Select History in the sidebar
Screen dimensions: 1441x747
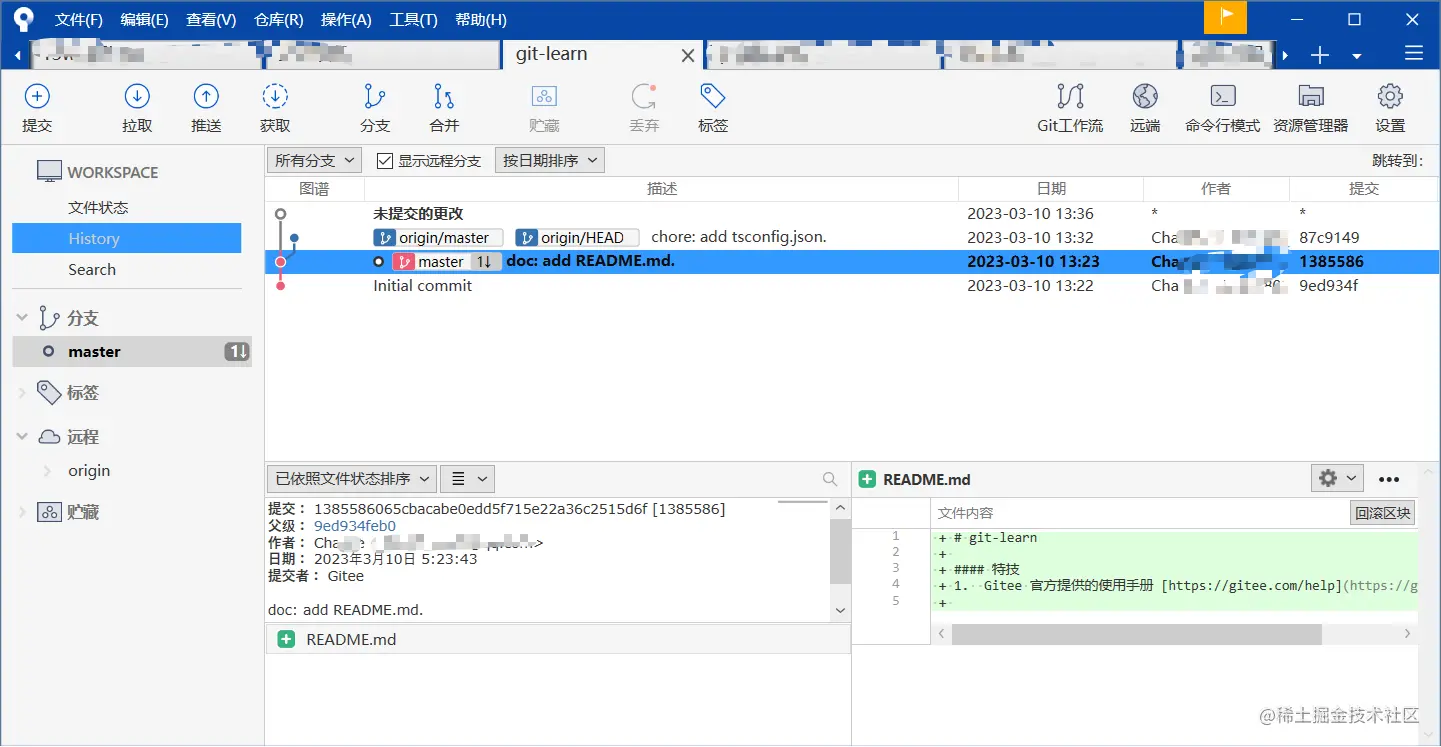126,238
